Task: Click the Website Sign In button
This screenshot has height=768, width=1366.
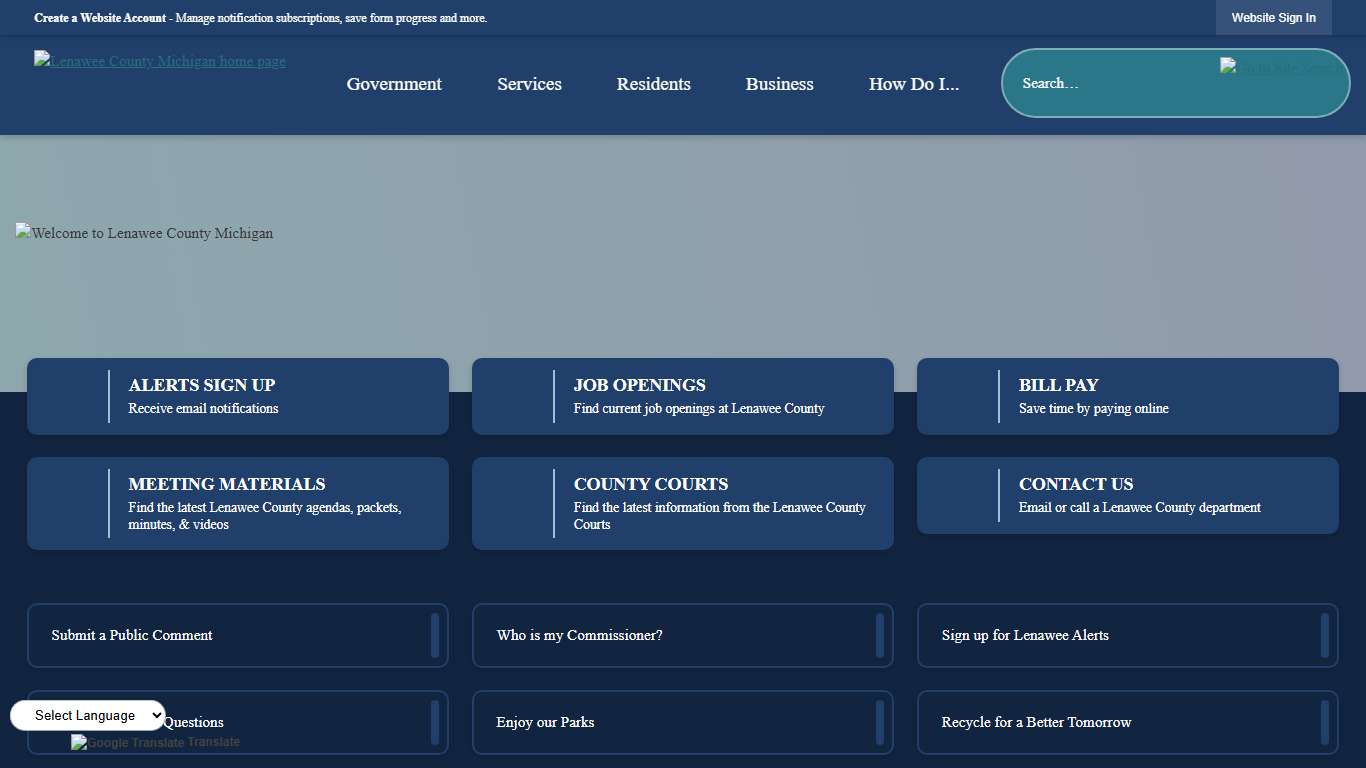Action: click(1273, 17)
